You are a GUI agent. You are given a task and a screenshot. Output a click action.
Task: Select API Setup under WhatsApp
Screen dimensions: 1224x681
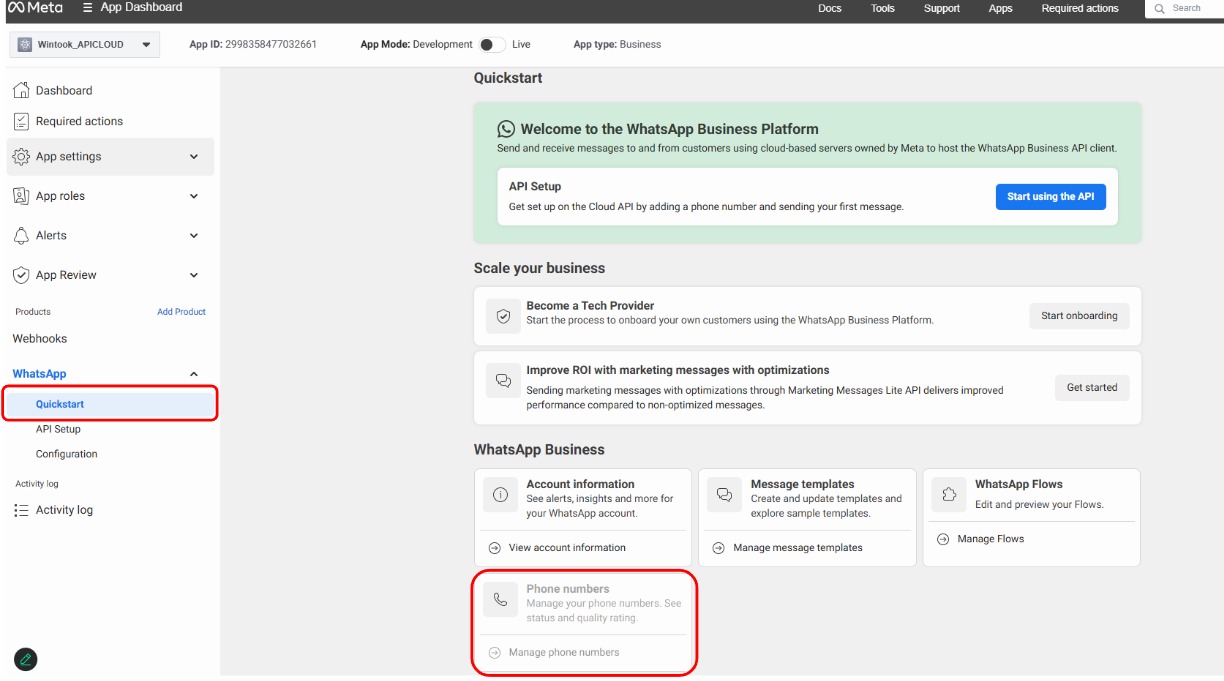point(58,429)
